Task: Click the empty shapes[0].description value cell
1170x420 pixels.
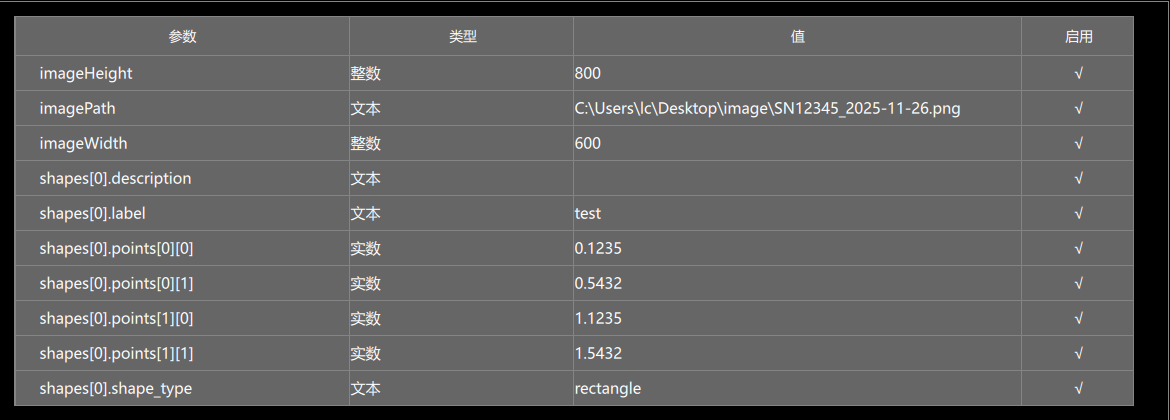Action: tap(797, 178)
